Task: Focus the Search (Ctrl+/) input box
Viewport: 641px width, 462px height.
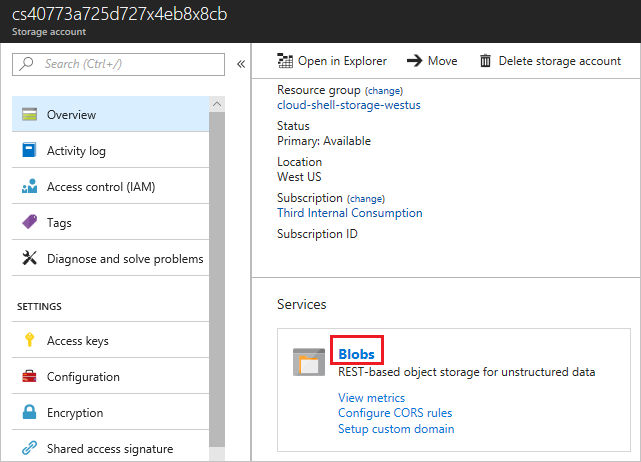Action: pyautogui.click(x=118, y=64)
